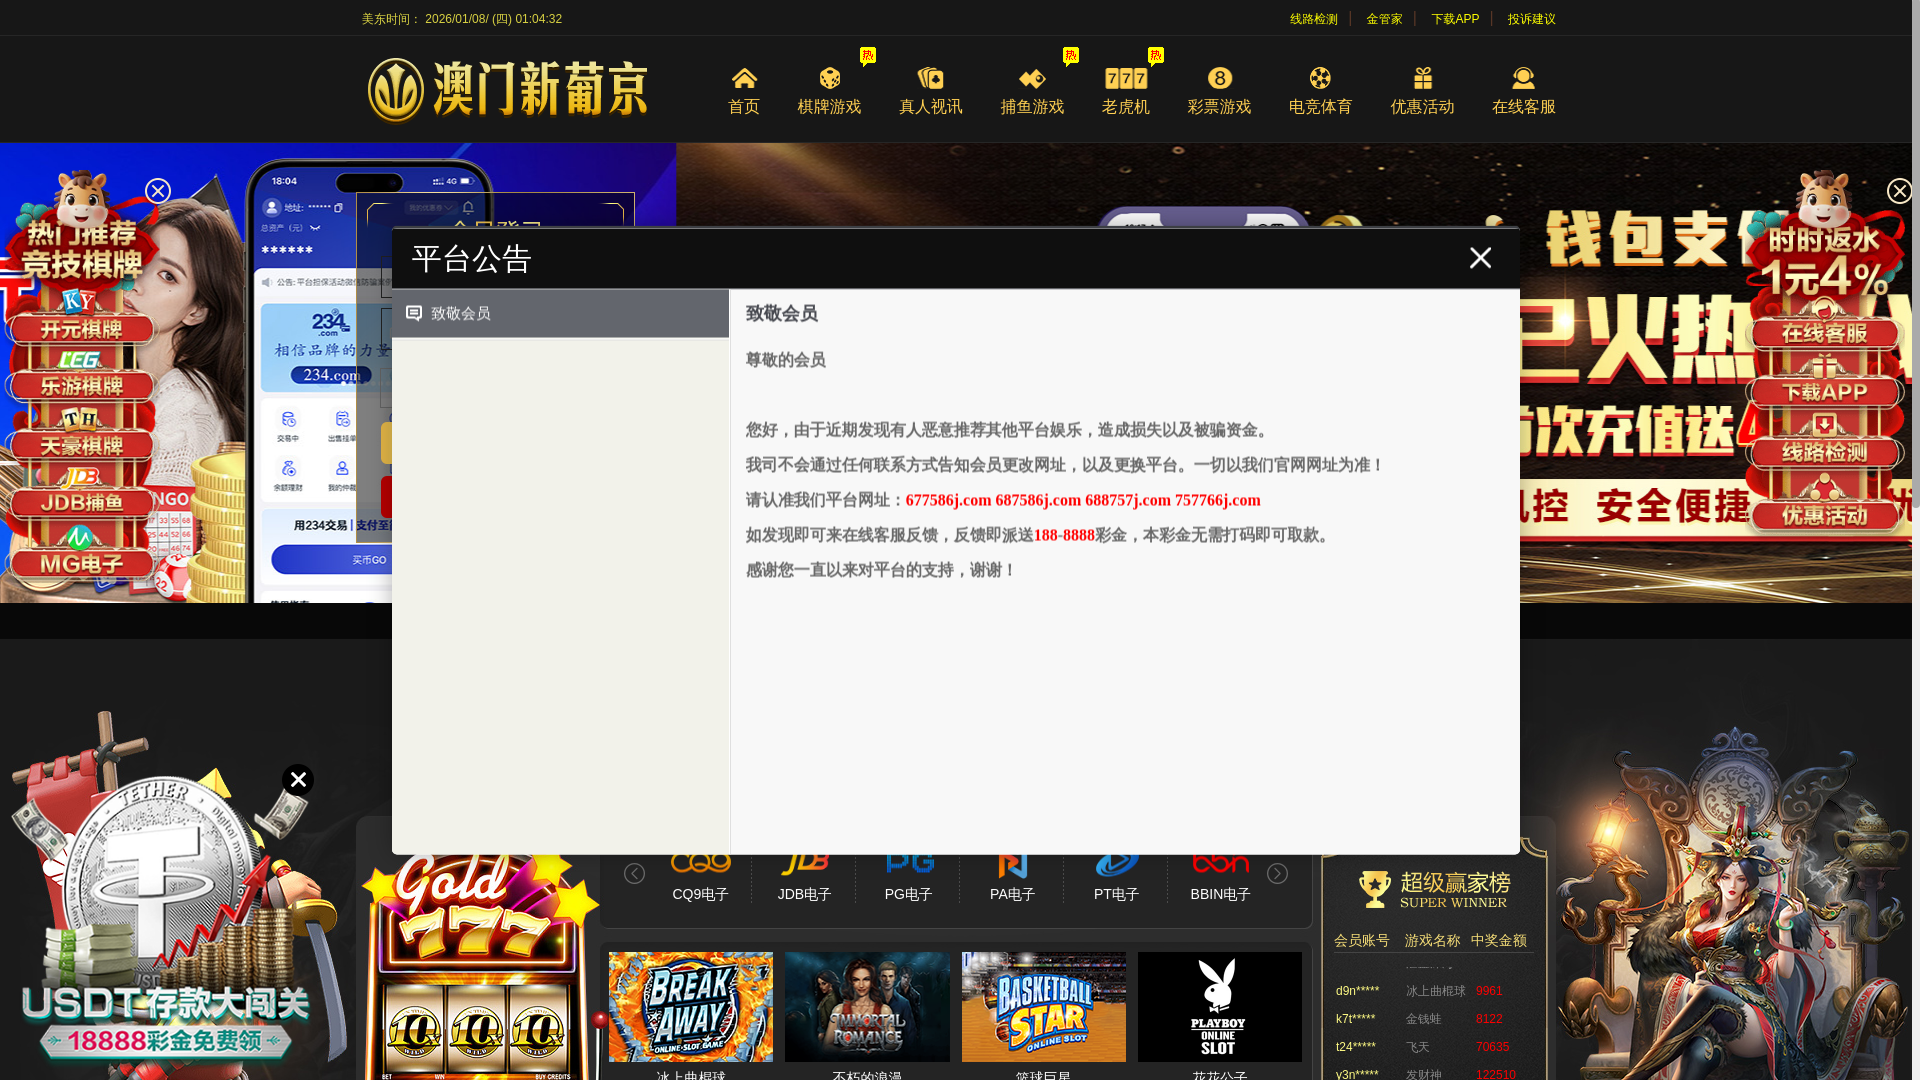Open MG电子 from left sidebar
The width and height of the screenshot is (1920, 1080).
pyautogui.click(x=80, y=563)
